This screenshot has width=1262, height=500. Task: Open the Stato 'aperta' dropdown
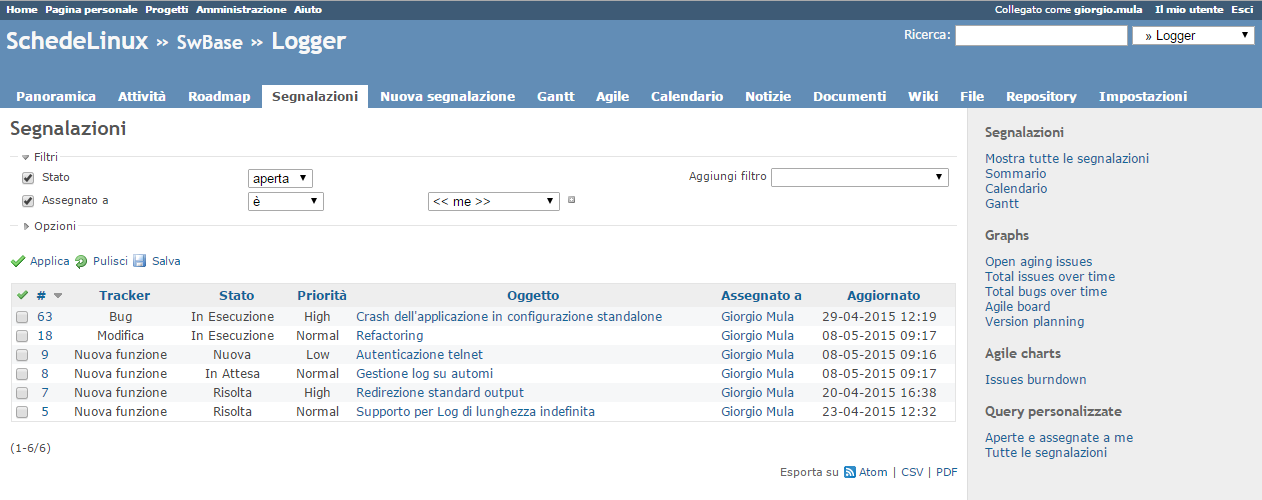point(280,178)
